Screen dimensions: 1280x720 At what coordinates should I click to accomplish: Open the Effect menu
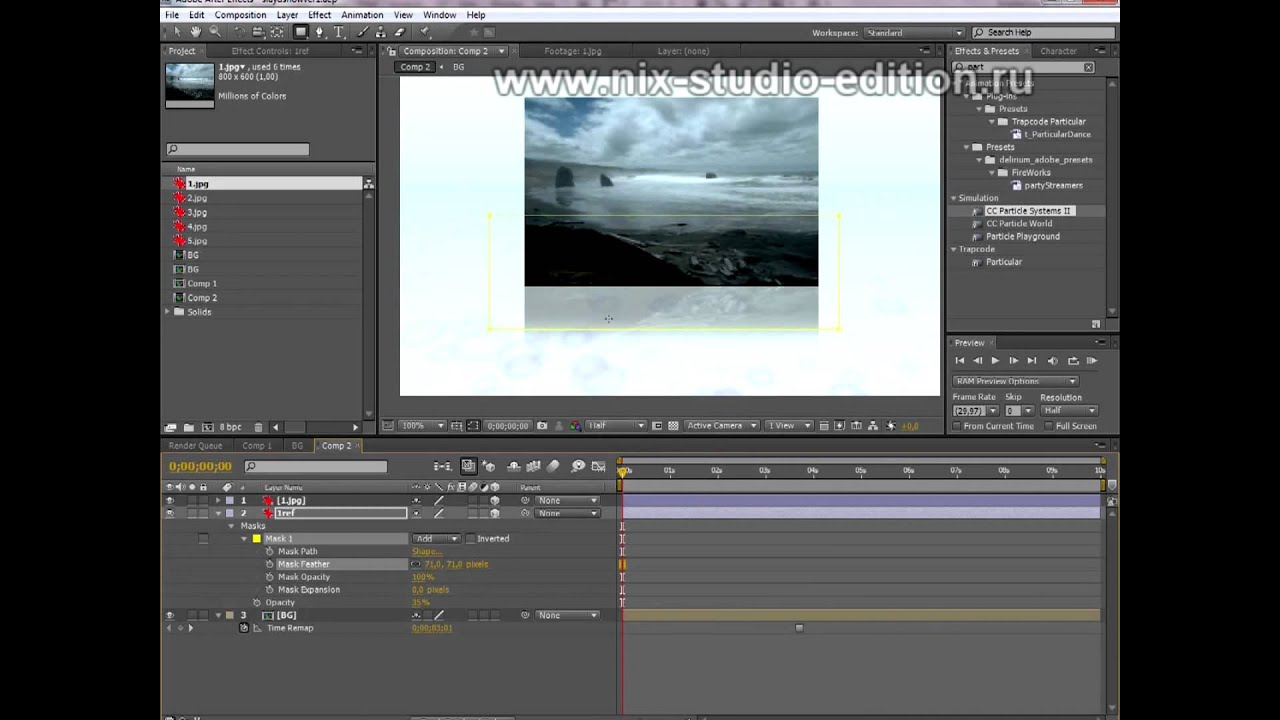click(x=320, y=15)
